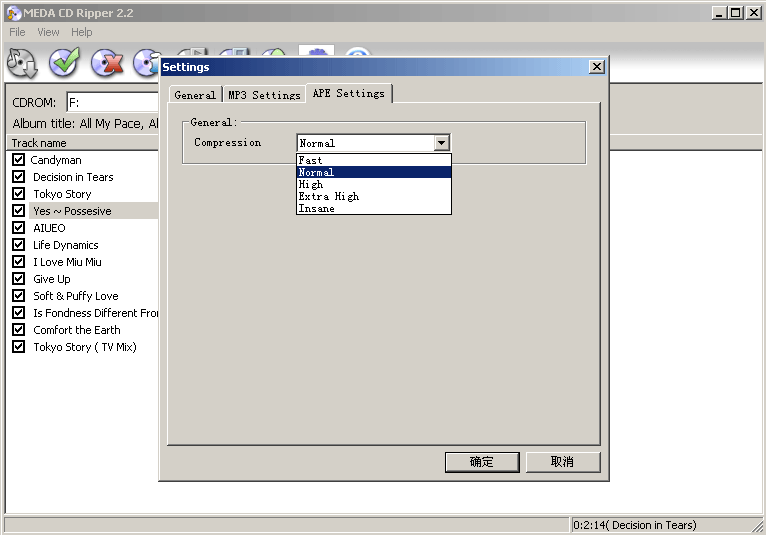
Task: Select the Decision in Tears track name
Action: click(73, 177)
